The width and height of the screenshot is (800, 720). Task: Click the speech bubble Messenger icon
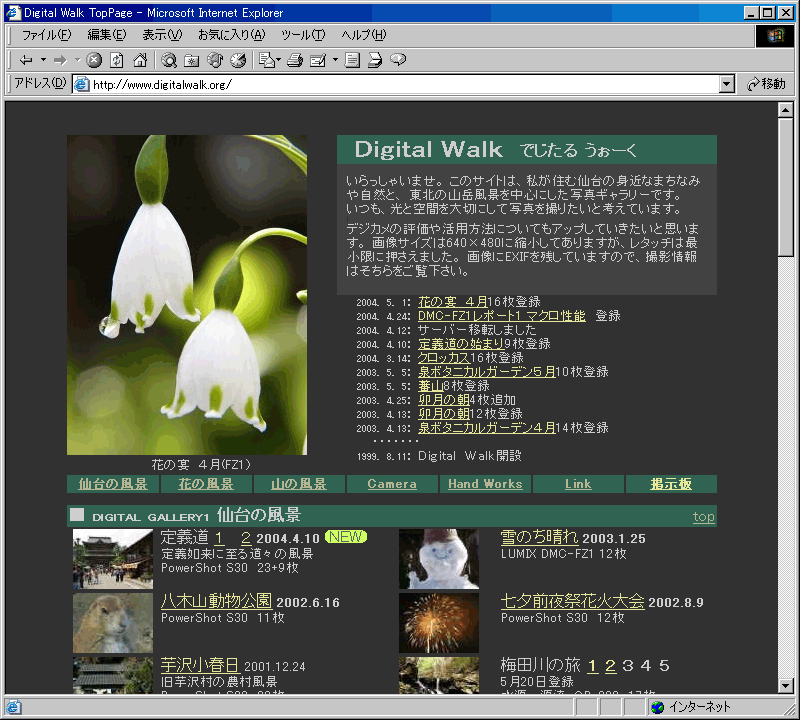398,60
